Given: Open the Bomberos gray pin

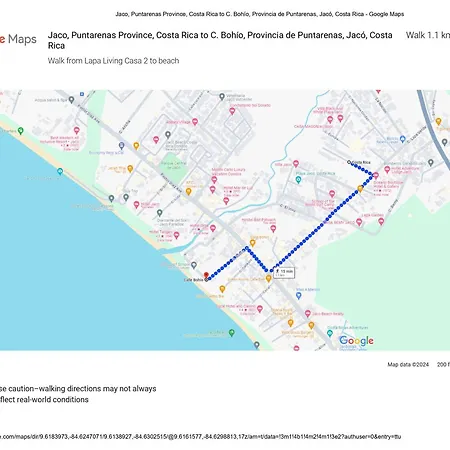Looking at the screenshot, I should point(431,163).
